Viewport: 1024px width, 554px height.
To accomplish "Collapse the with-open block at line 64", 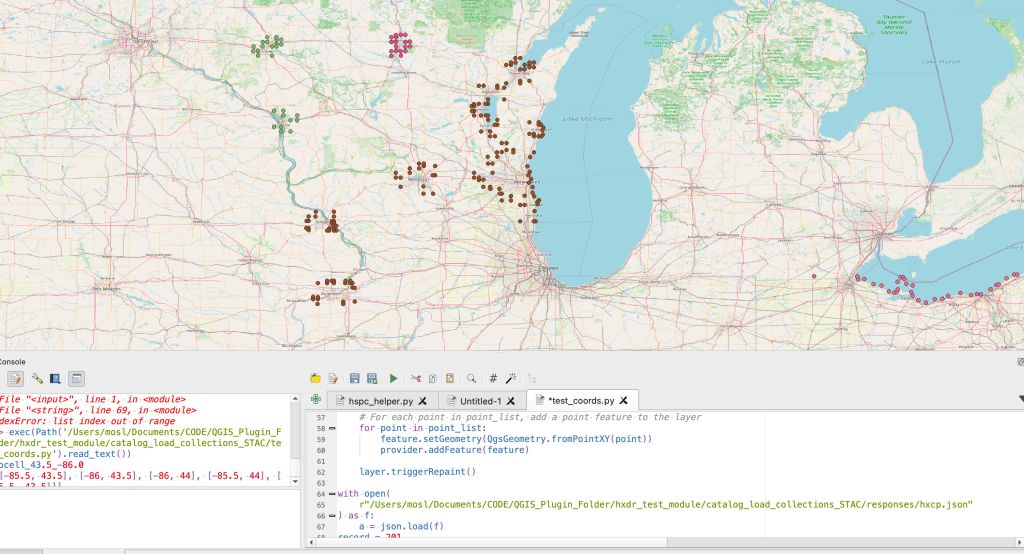I will (x=332, y=493).
